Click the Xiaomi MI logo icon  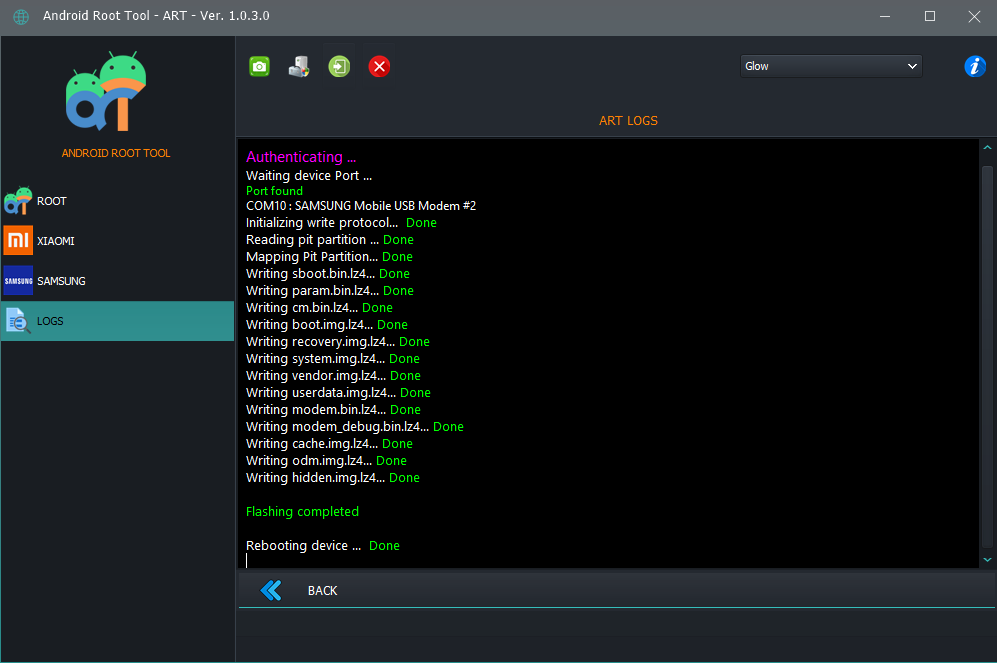[x=18, y=240]
